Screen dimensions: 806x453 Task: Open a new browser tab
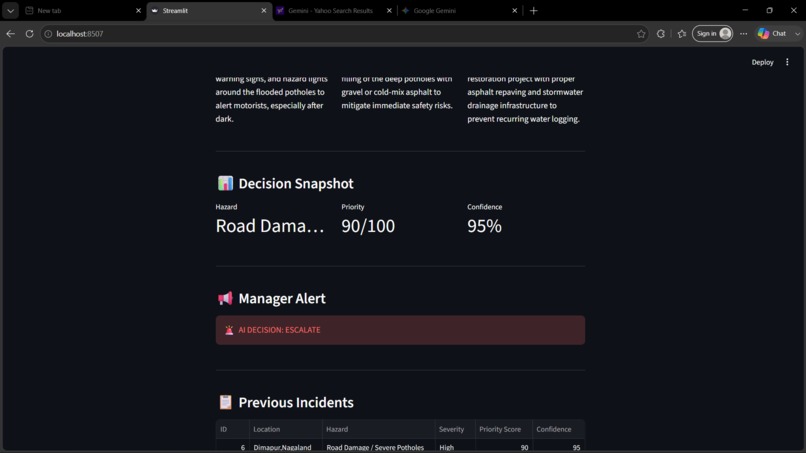[x=534, y=10]
